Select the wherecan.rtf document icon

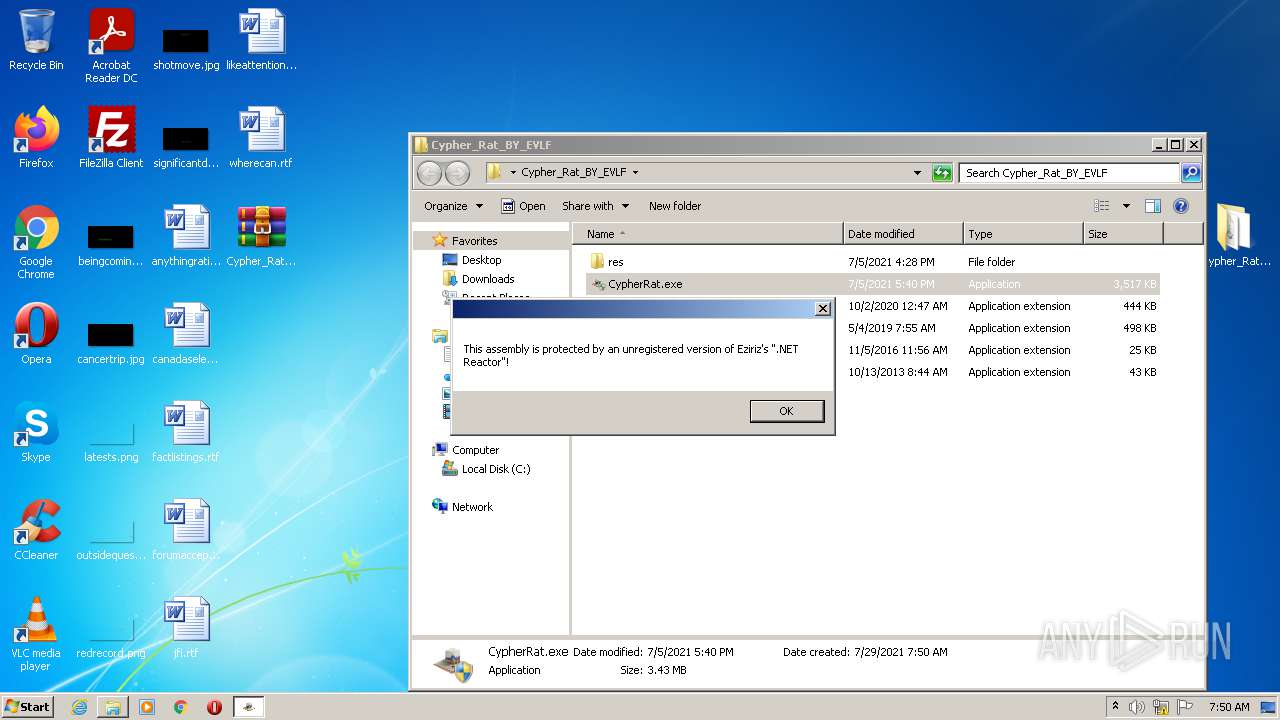coord(261,138)
